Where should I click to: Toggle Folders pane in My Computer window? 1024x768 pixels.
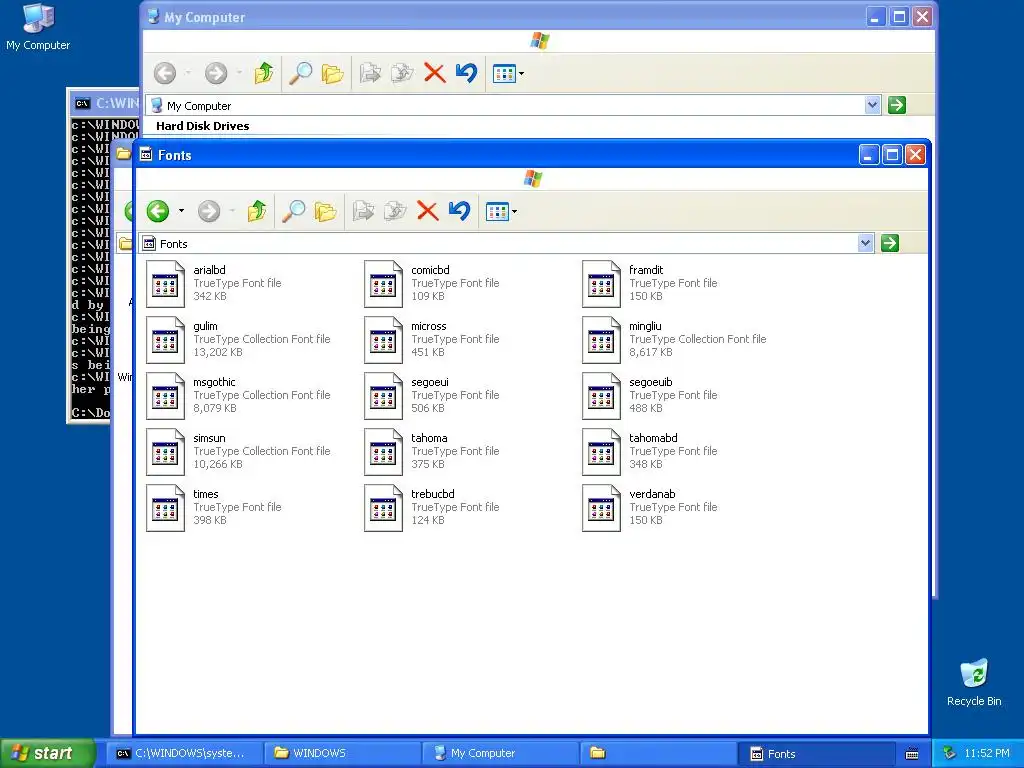(x=332, y=73)
